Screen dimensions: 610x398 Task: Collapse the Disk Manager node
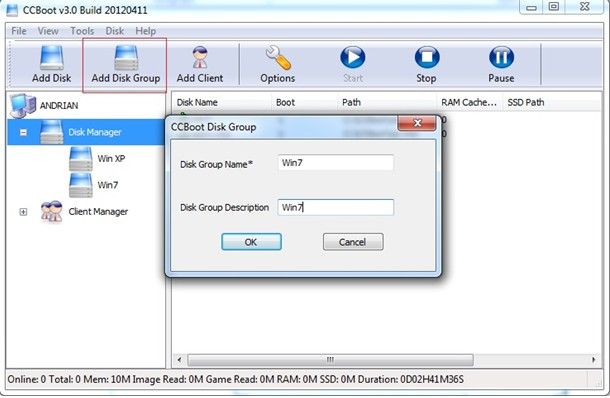(x=23, y=132)
